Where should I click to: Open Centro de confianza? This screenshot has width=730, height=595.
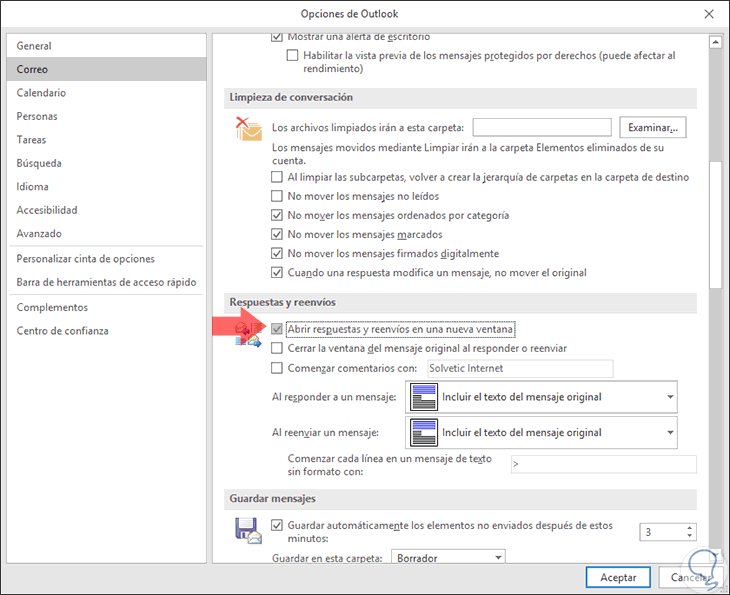point(107,331)
